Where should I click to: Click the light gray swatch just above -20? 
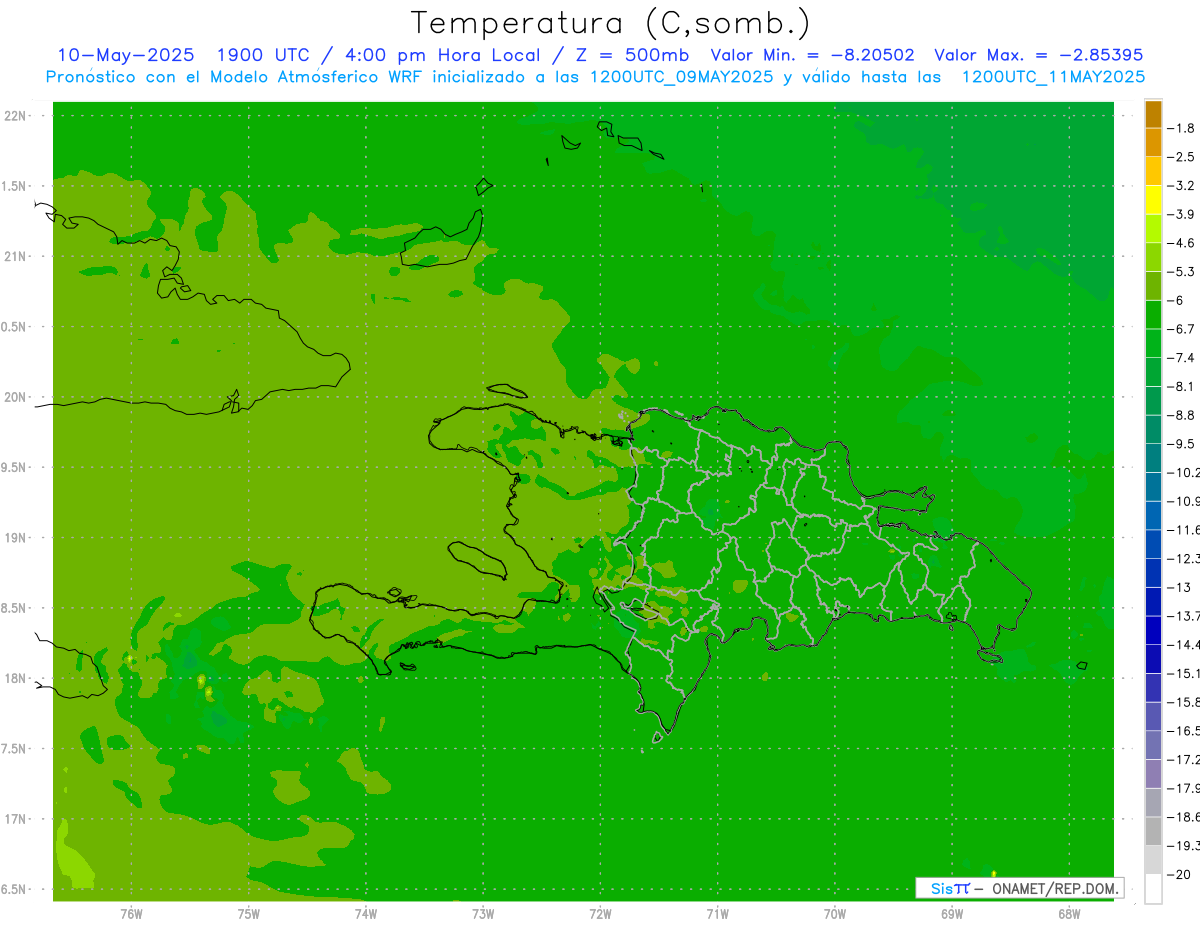coord(1153,860)
